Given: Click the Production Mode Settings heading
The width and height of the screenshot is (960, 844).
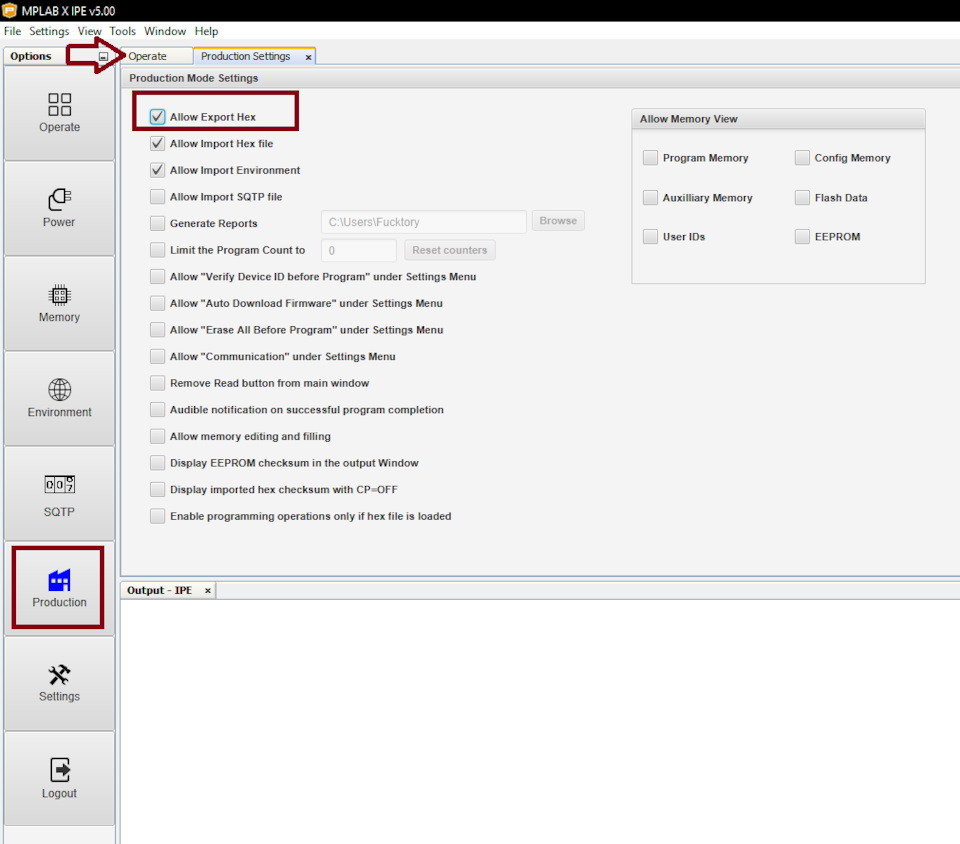Looking at the screenshot, I should [x=193, y=78].
